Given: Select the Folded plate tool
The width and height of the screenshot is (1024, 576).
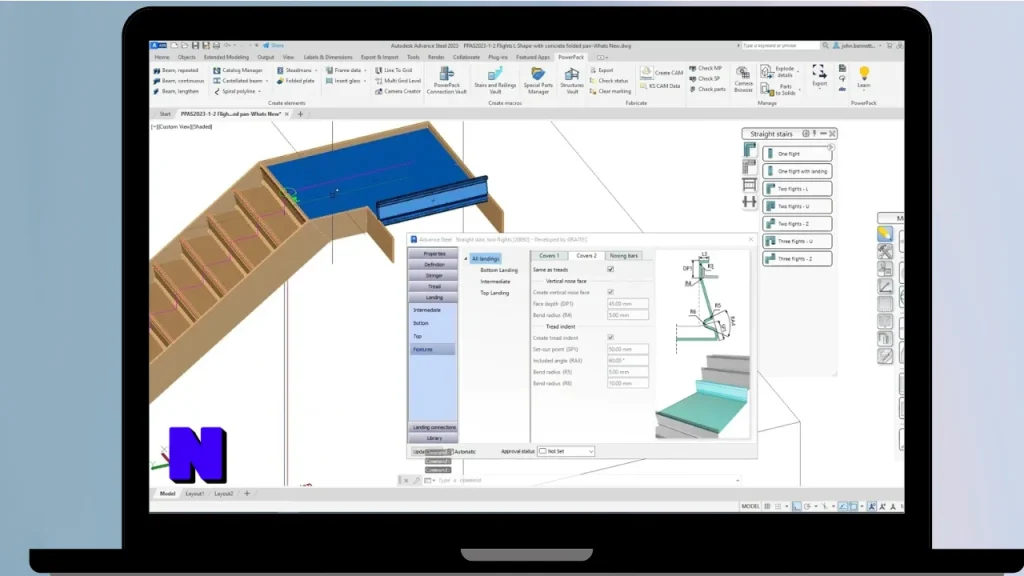Looking at the screenshot, I should point(295,81).
